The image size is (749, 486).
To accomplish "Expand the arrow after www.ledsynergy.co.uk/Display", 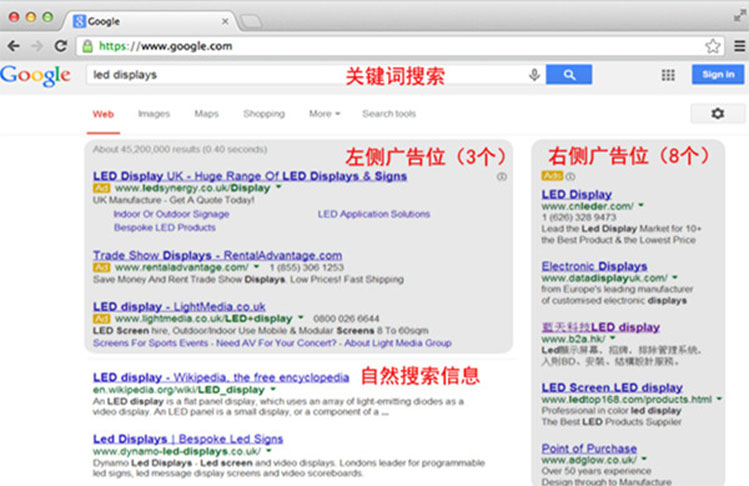I will 279,187.
